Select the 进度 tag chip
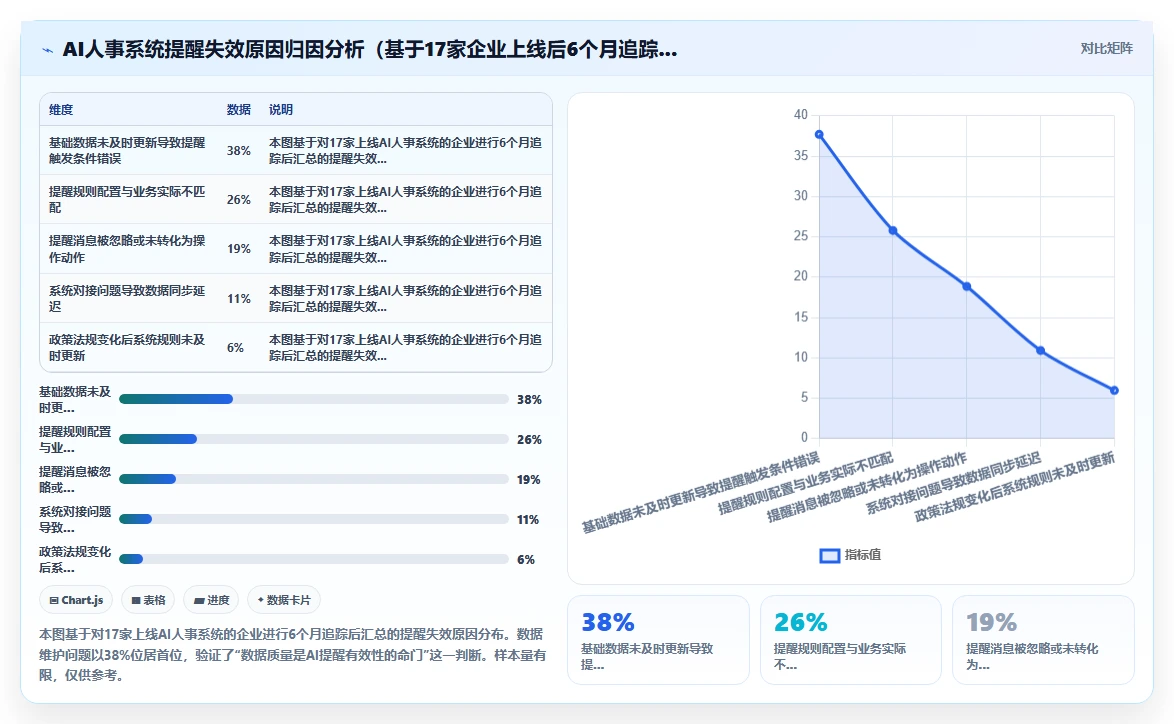The image size is (1174, 724). [211, 600]
